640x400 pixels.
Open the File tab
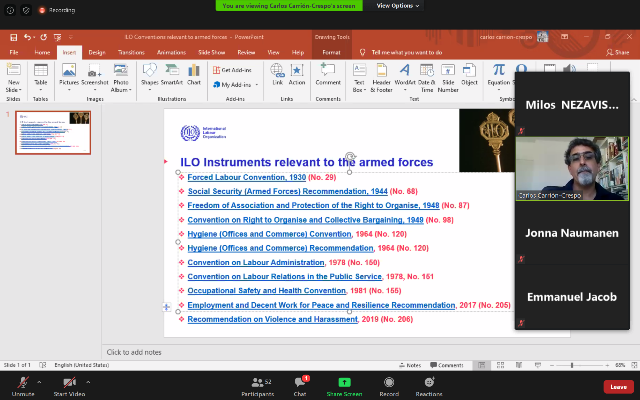(14, 52)
